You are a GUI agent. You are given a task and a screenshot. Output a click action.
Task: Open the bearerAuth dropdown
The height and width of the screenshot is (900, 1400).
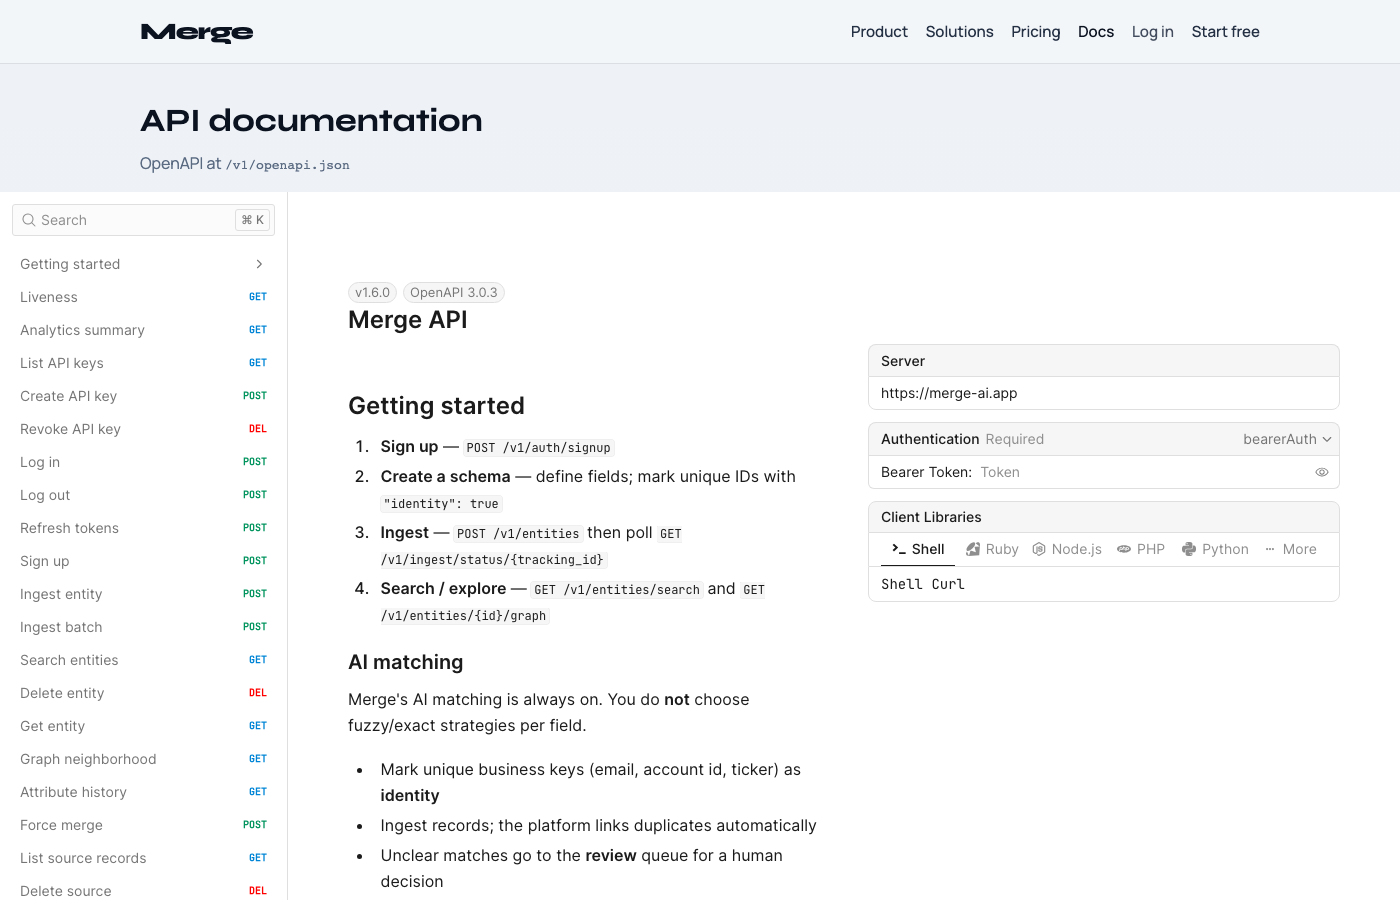1287,439
